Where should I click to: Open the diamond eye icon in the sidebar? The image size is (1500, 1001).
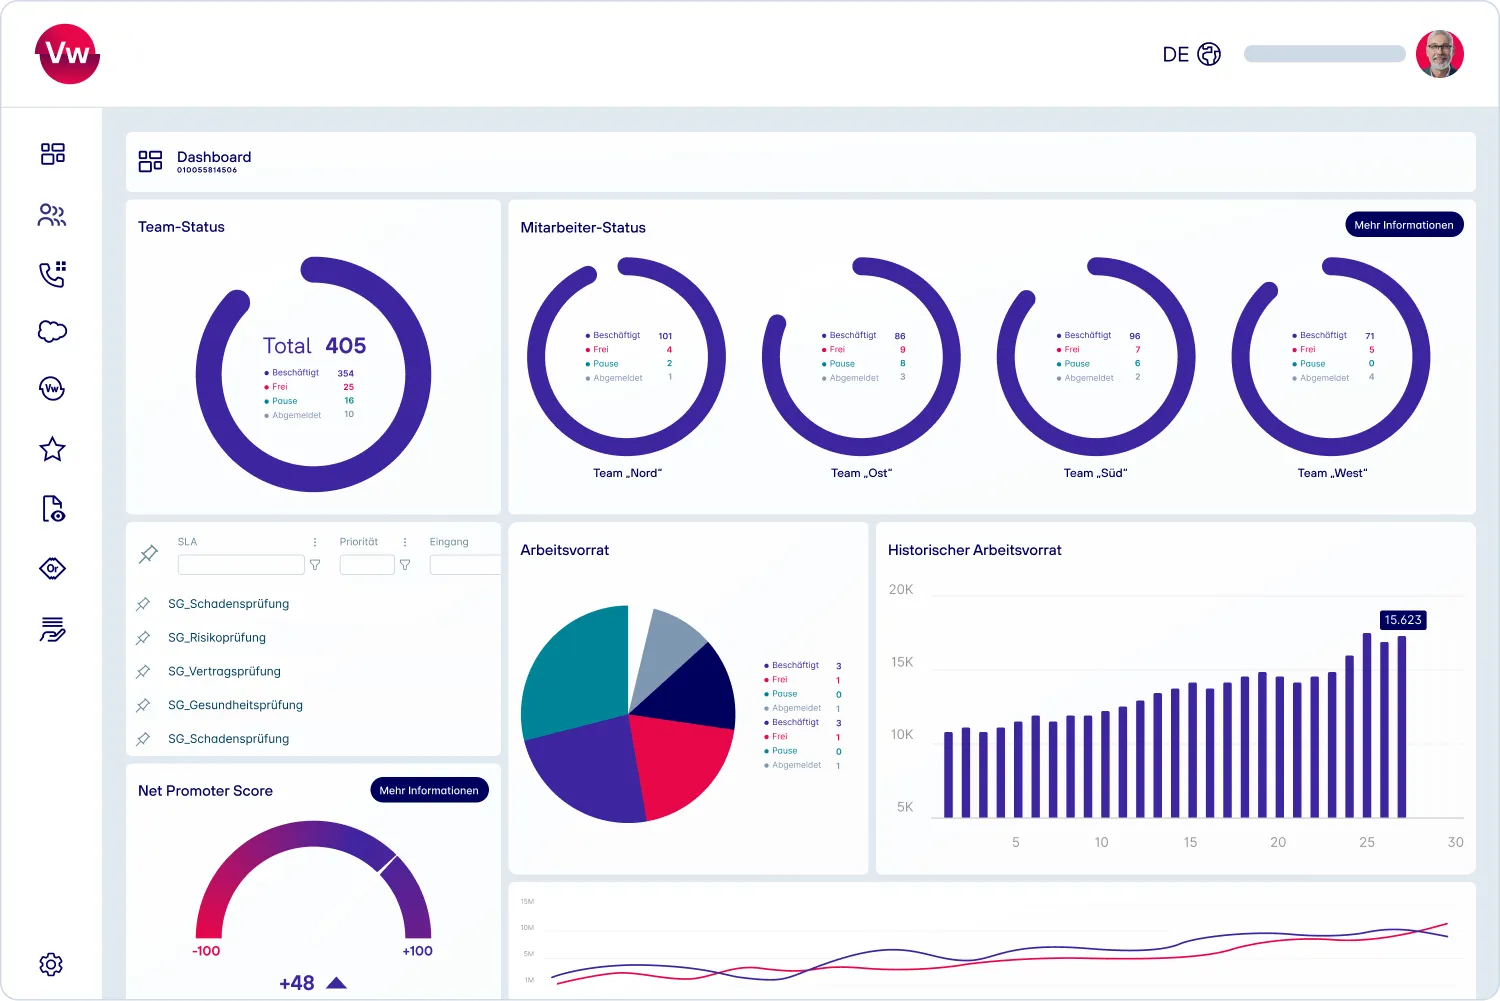[x=52, y=569]
